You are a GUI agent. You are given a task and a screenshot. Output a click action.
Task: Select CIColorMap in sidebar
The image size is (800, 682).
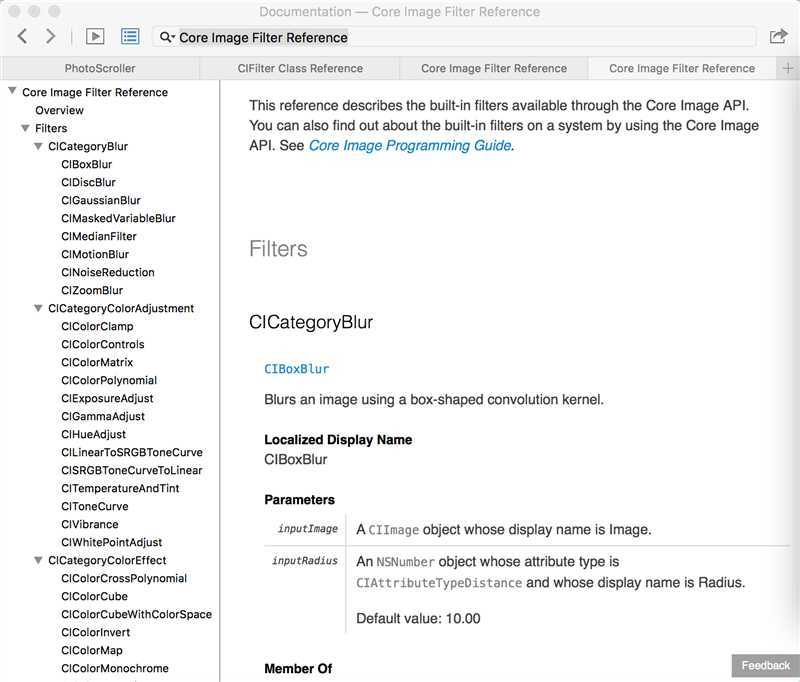click(x=92, y=650)
